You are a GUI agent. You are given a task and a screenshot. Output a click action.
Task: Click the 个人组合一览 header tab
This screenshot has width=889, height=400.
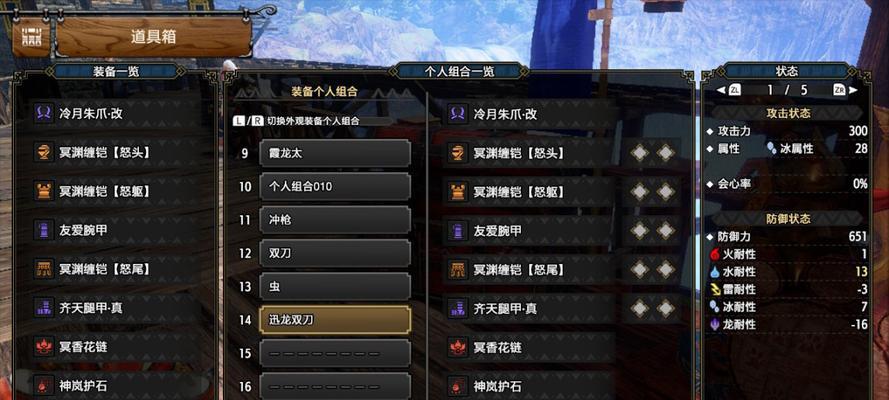tap(459, 71)
